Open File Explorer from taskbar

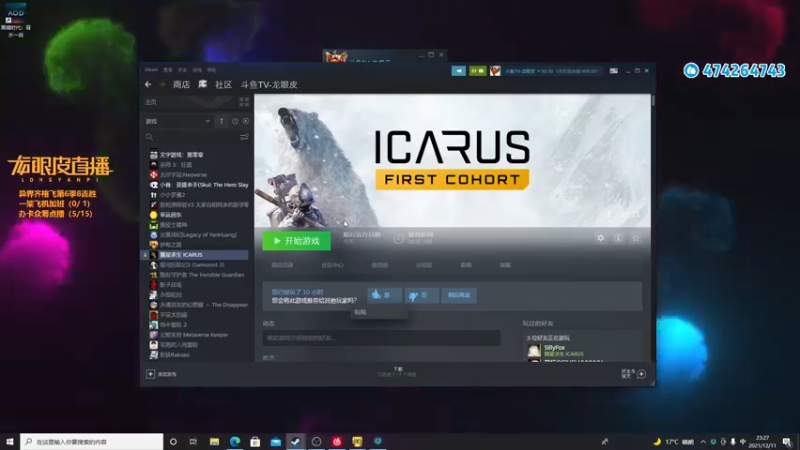(x=214, y=441)
